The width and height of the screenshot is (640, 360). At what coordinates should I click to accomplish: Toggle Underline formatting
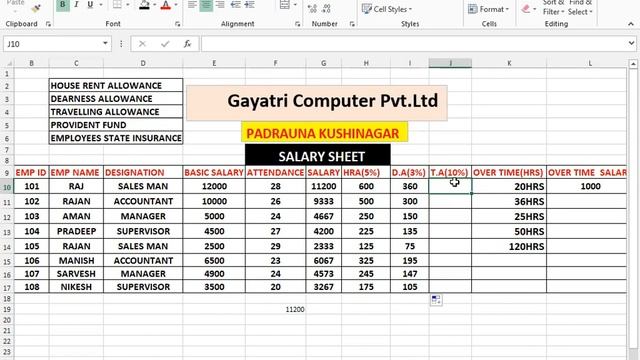[x=90, y=5]
